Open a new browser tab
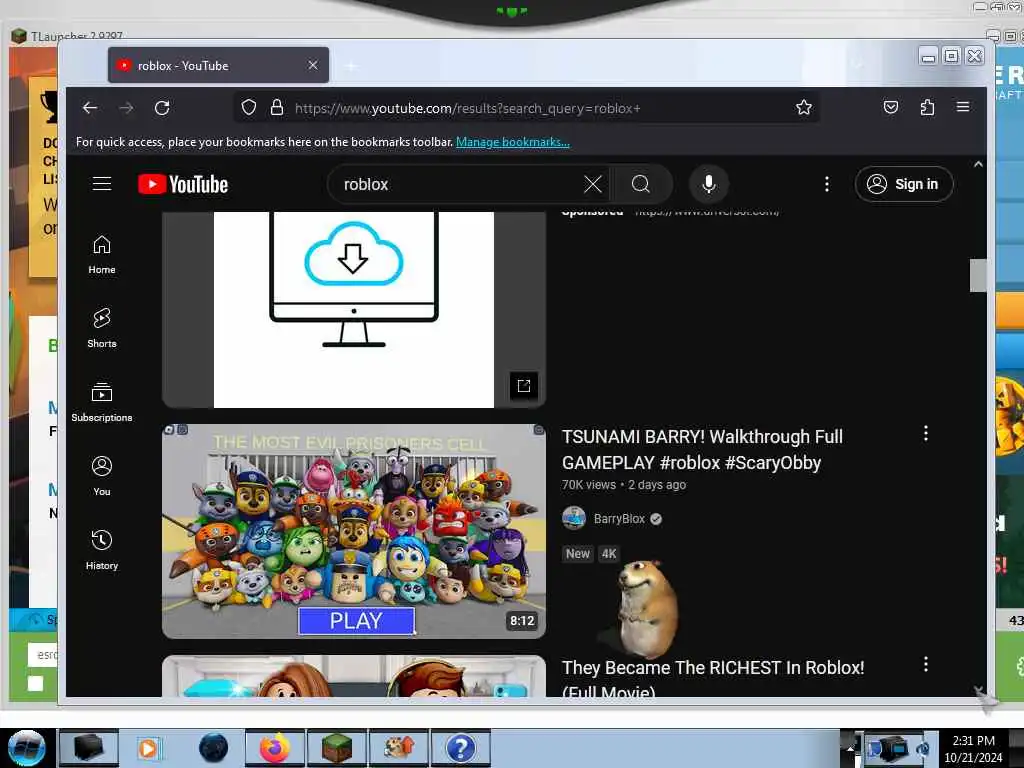The height and width of the screenshot is (768, 1024). click(351, 65)
